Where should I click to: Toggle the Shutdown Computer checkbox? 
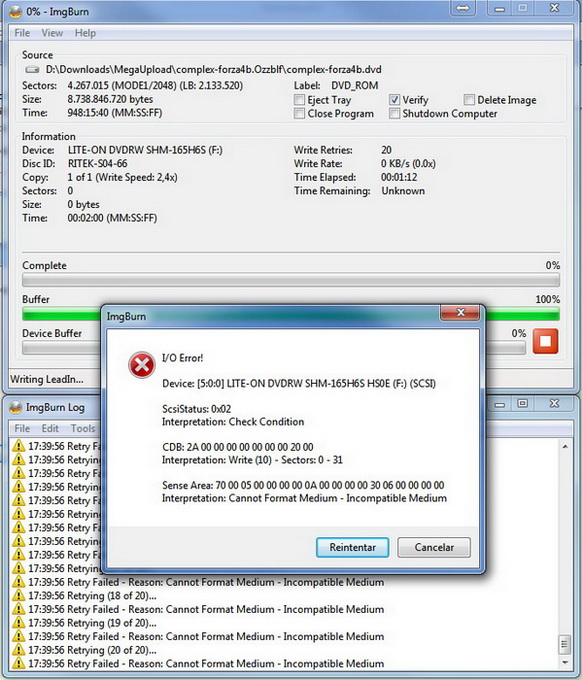pyautogui.click(x=394, y=114)
